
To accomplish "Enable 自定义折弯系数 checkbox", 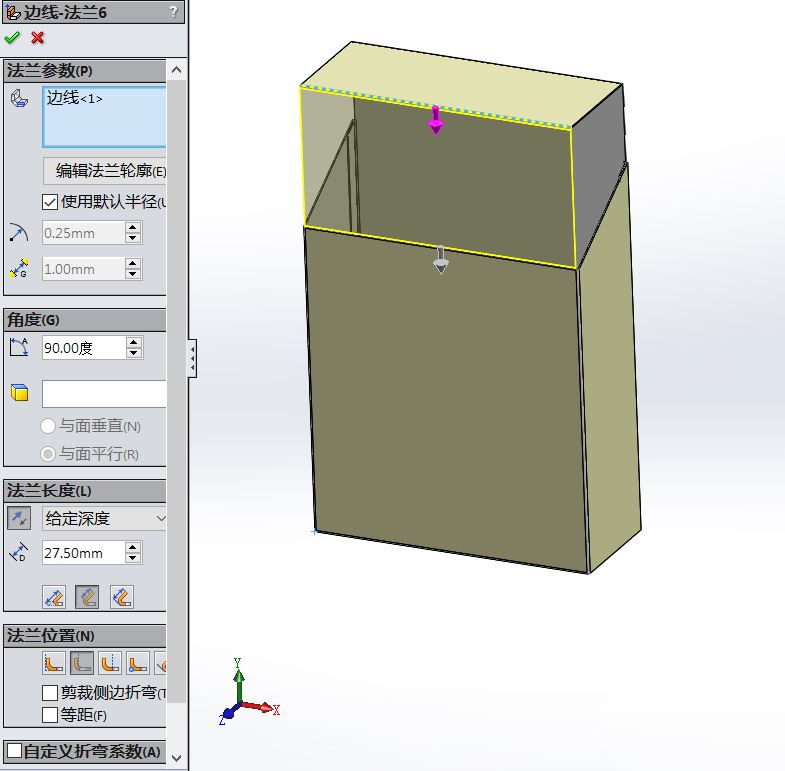I will point(14,751).
